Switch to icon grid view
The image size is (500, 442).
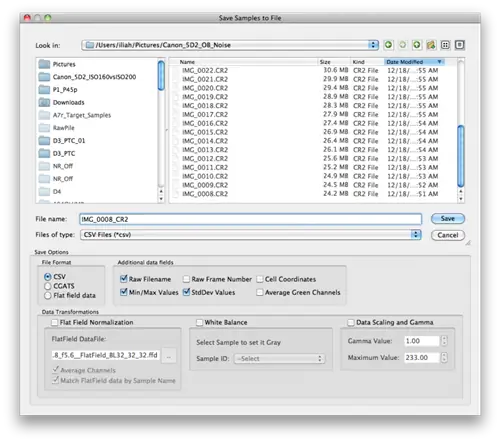(445, 45)
